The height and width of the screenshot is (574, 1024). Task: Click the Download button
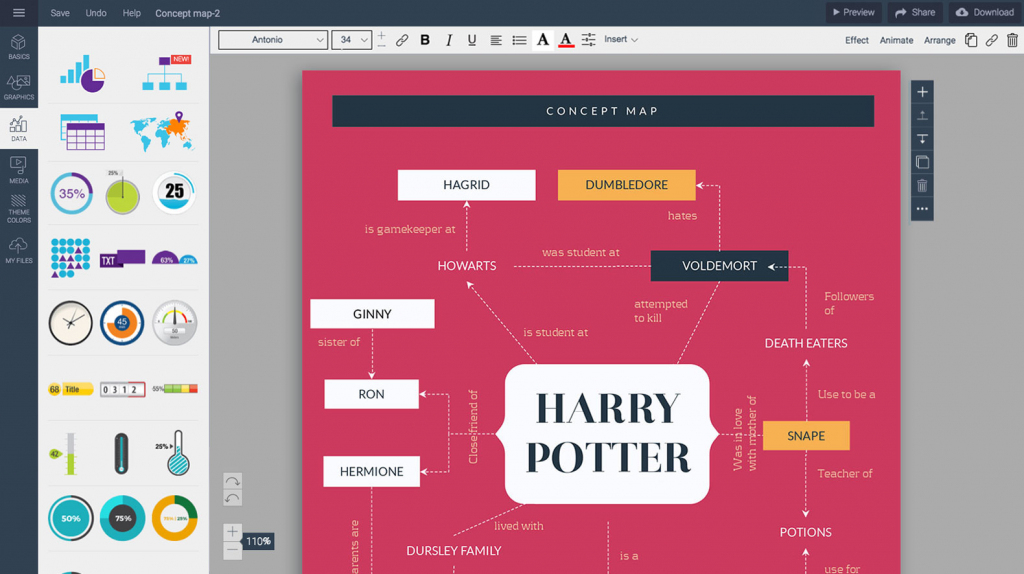(x=985, y=13)
